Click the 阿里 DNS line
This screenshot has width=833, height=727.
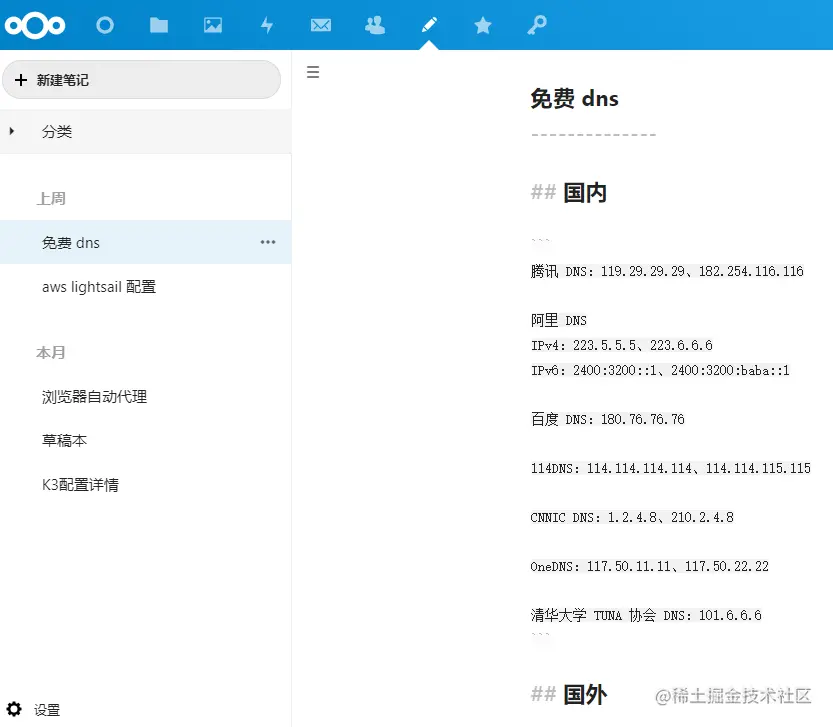click(558, 320)
